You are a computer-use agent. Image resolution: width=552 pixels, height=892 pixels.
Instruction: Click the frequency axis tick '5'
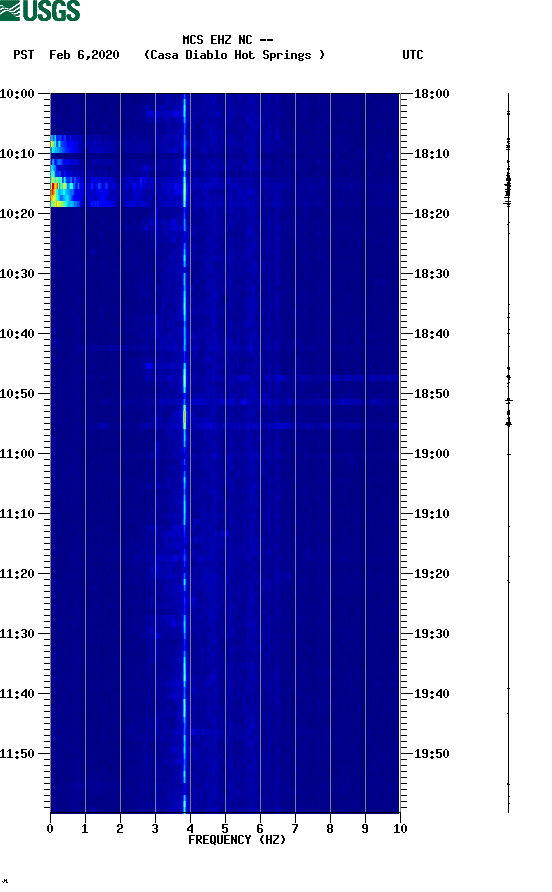coord(225,828)
